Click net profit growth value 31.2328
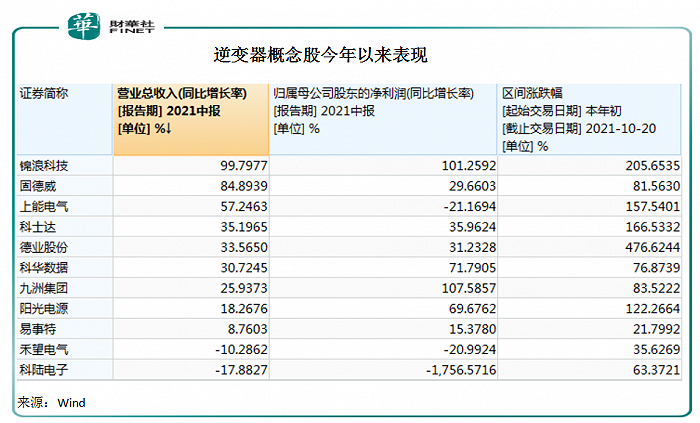This screenshot has width=700, height=423. pyautogui.click(x=472, y=247)
